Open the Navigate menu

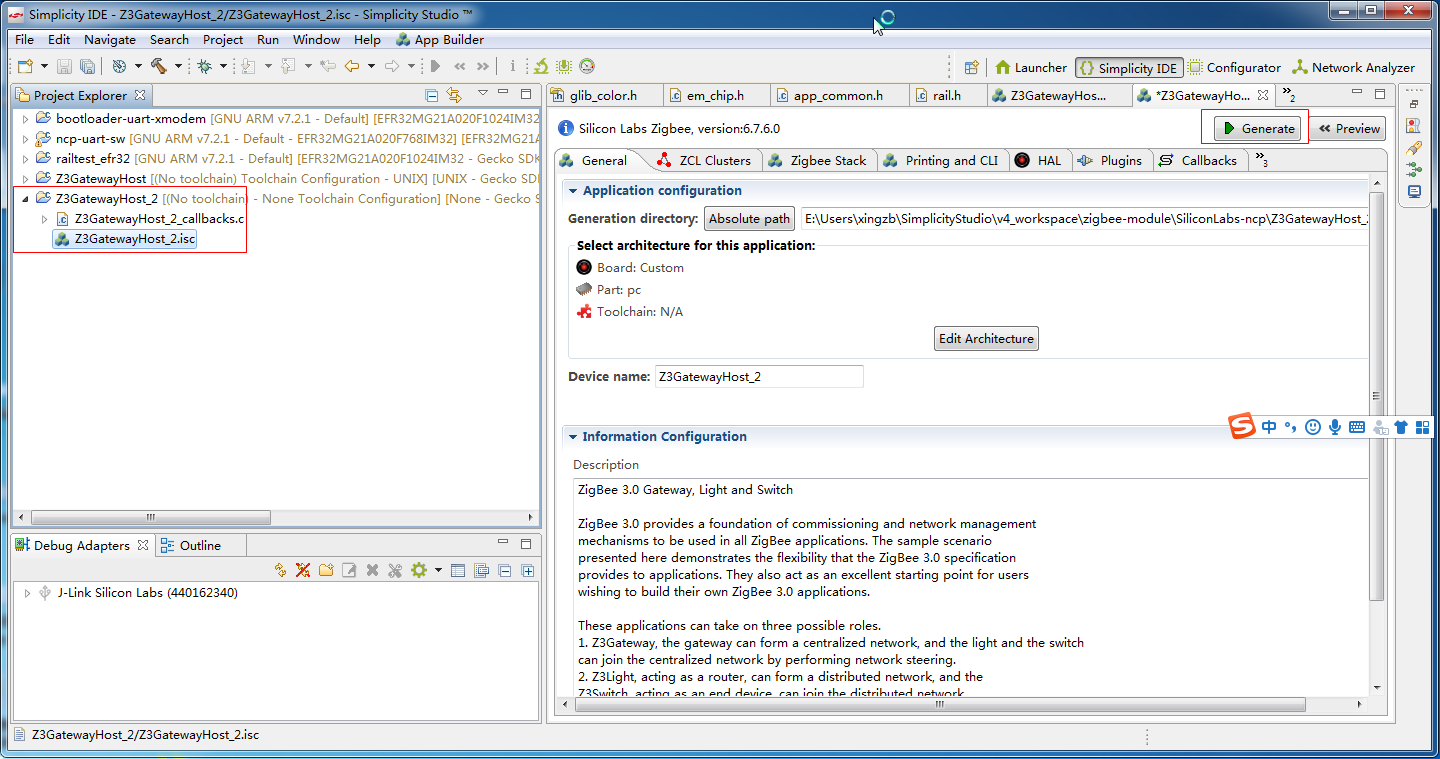pyautogui.click(x=110, y=40)
